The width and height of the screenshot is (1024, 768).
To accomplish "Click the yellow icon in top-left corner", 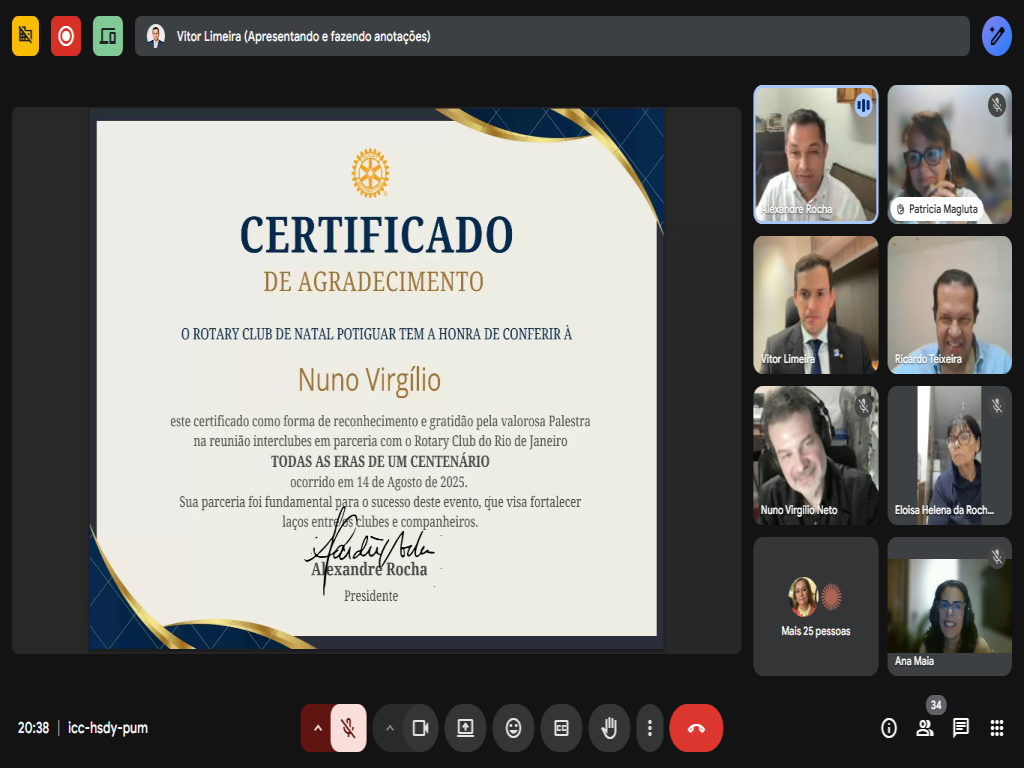I will tap(25, 36).
